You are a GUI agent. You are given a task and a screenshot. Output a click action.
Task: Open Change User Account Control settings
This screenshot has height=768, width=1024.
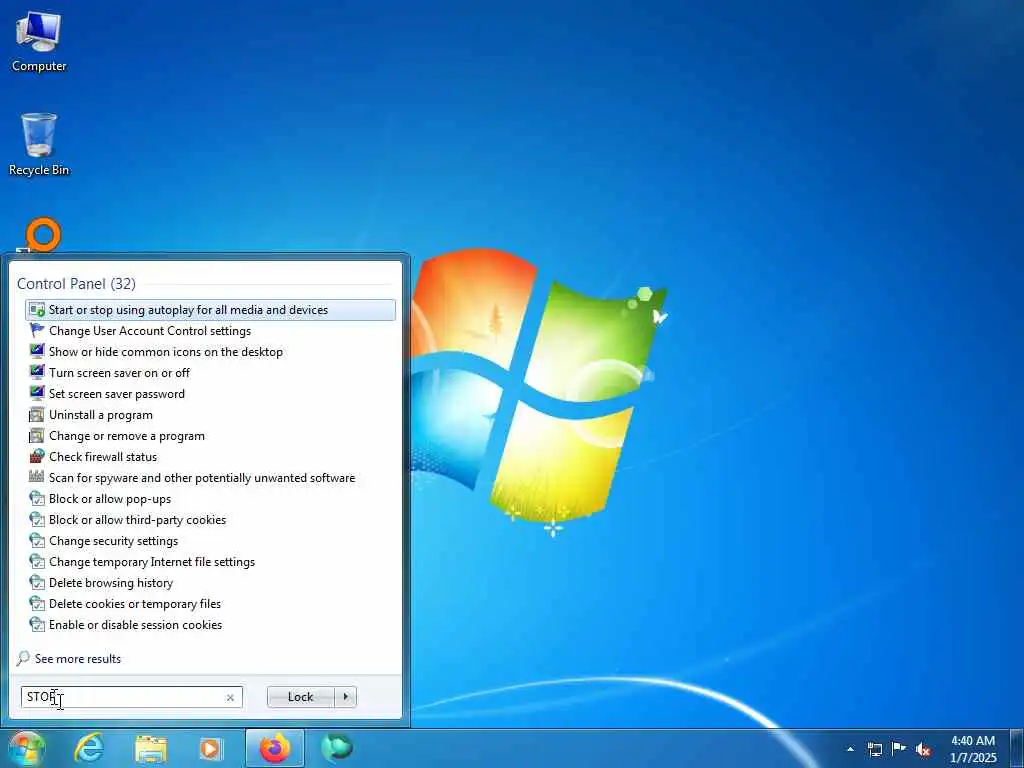[x=210, y=330]
